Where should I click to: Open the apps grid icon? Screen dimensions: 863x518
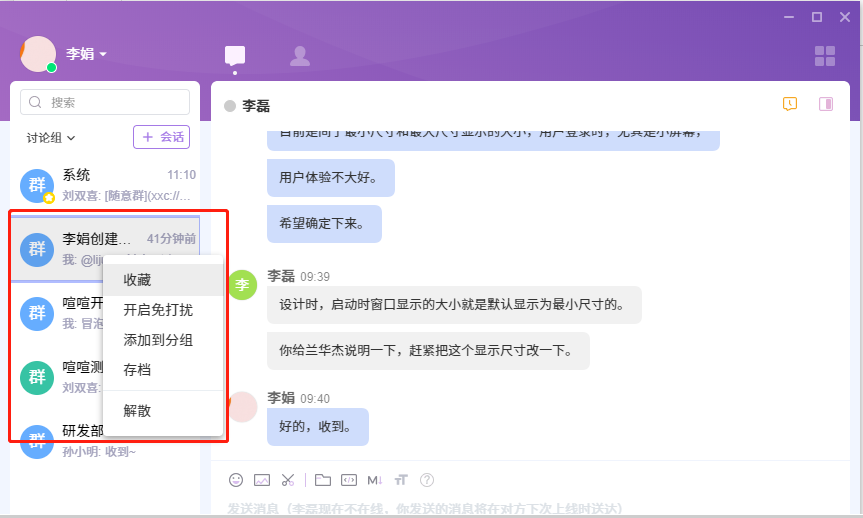[825, 56]
